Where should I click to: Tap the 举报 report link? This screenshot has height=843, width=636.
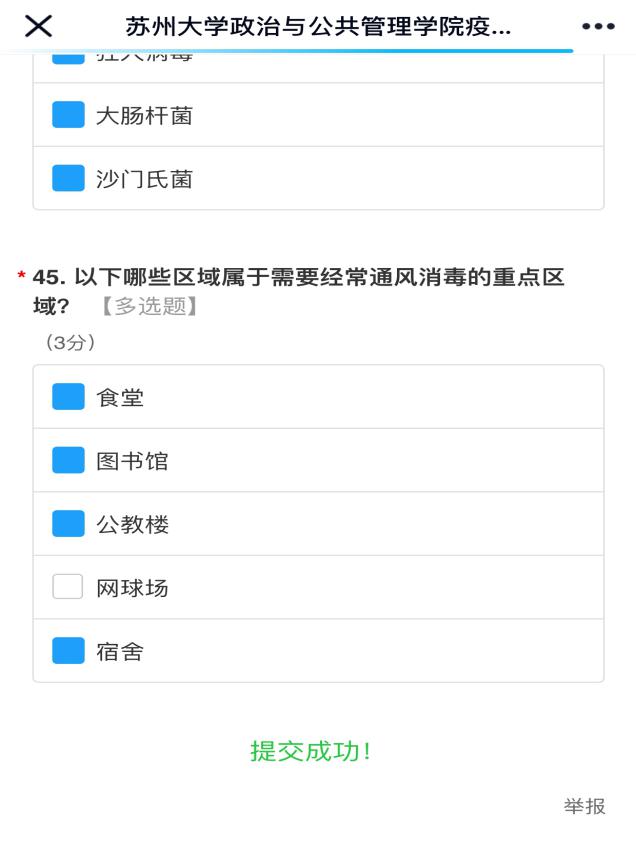point(584,806)
